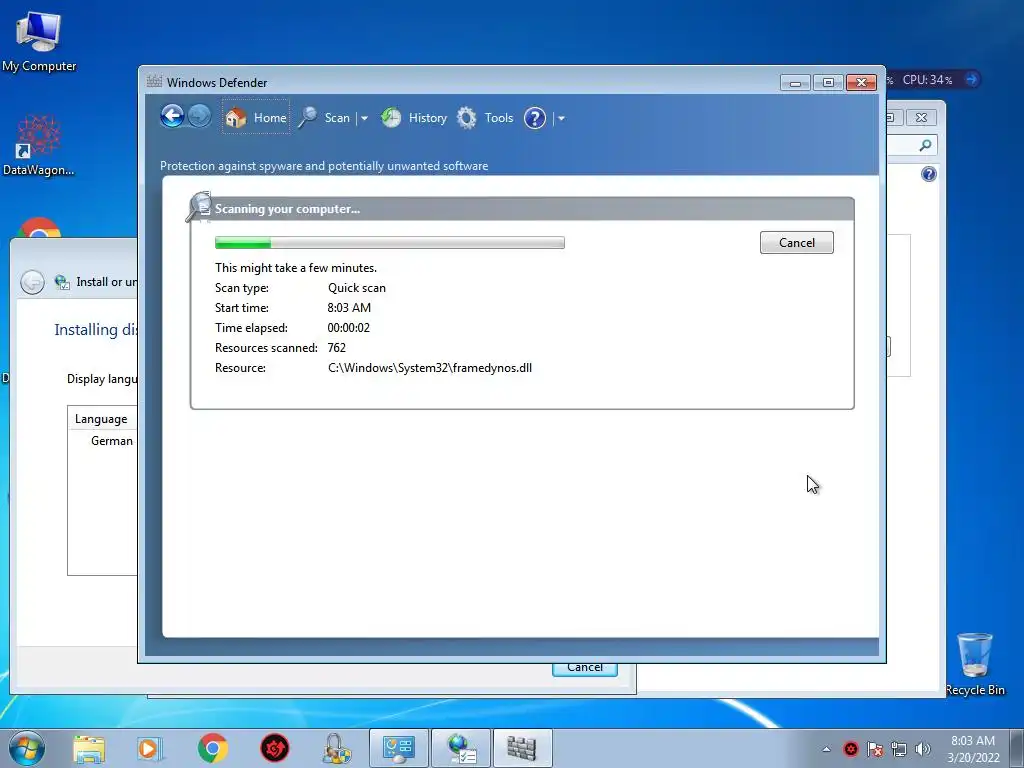
Task: Click the History clock icon in the toolbar
Action: [x=391, y=118]
